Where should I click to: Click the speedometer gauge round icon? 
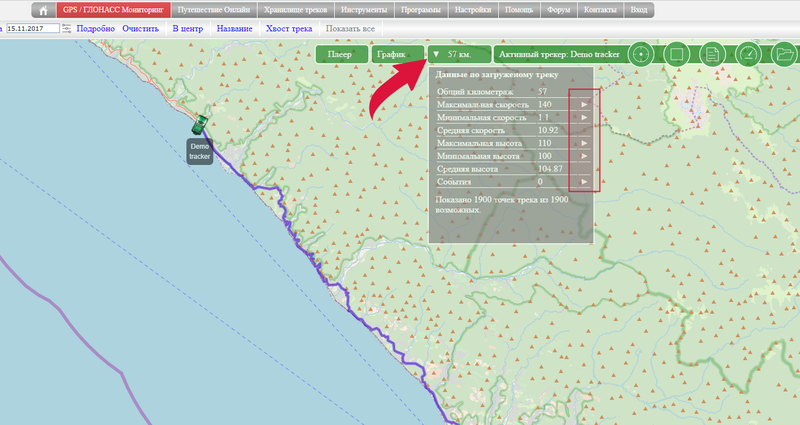(x=747, y=54)
